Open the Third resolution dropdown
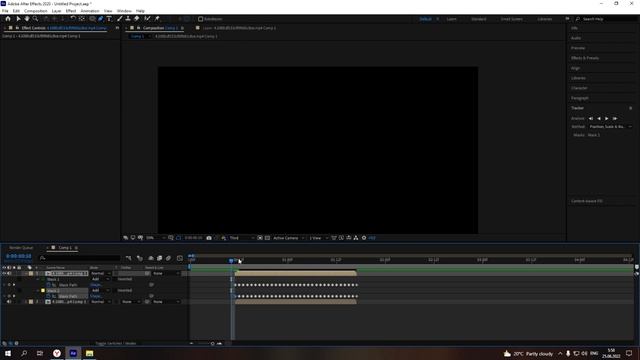640x360 pixels. click(x=241, y=238)
